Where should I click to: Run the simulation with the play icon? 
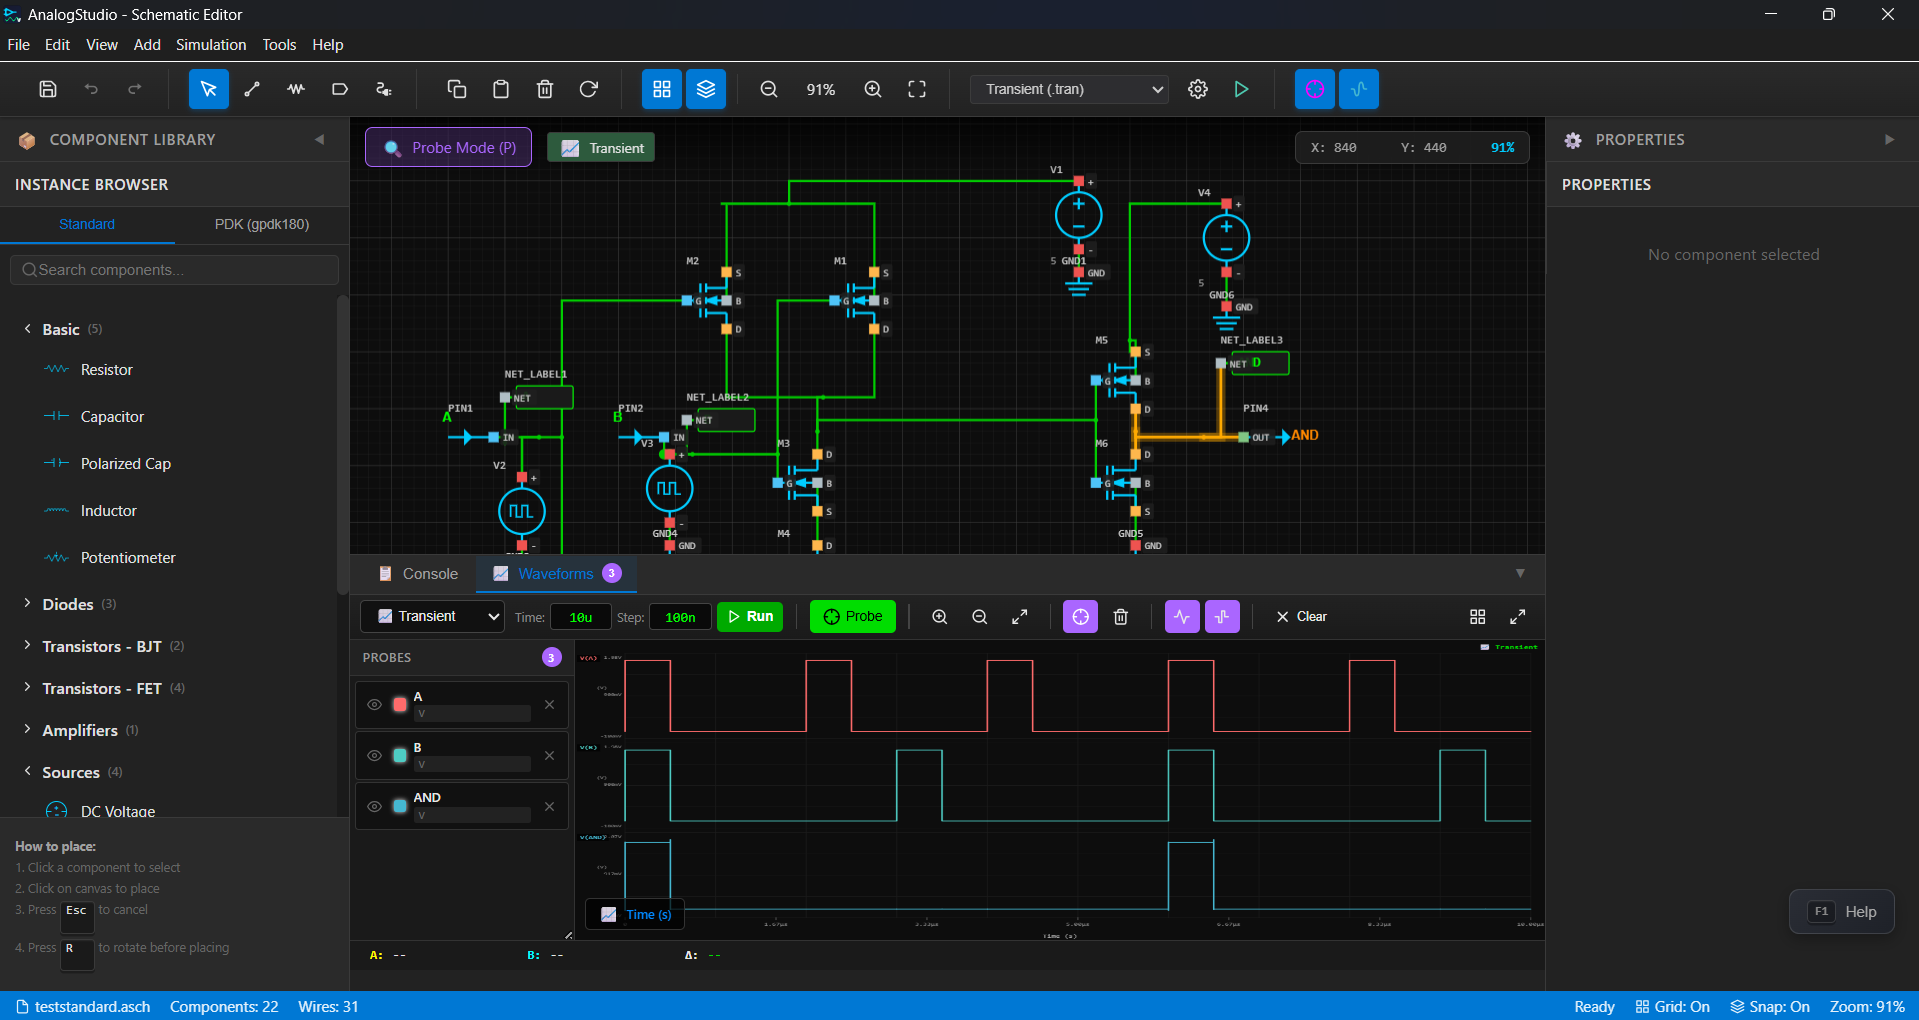[1240, 89]
